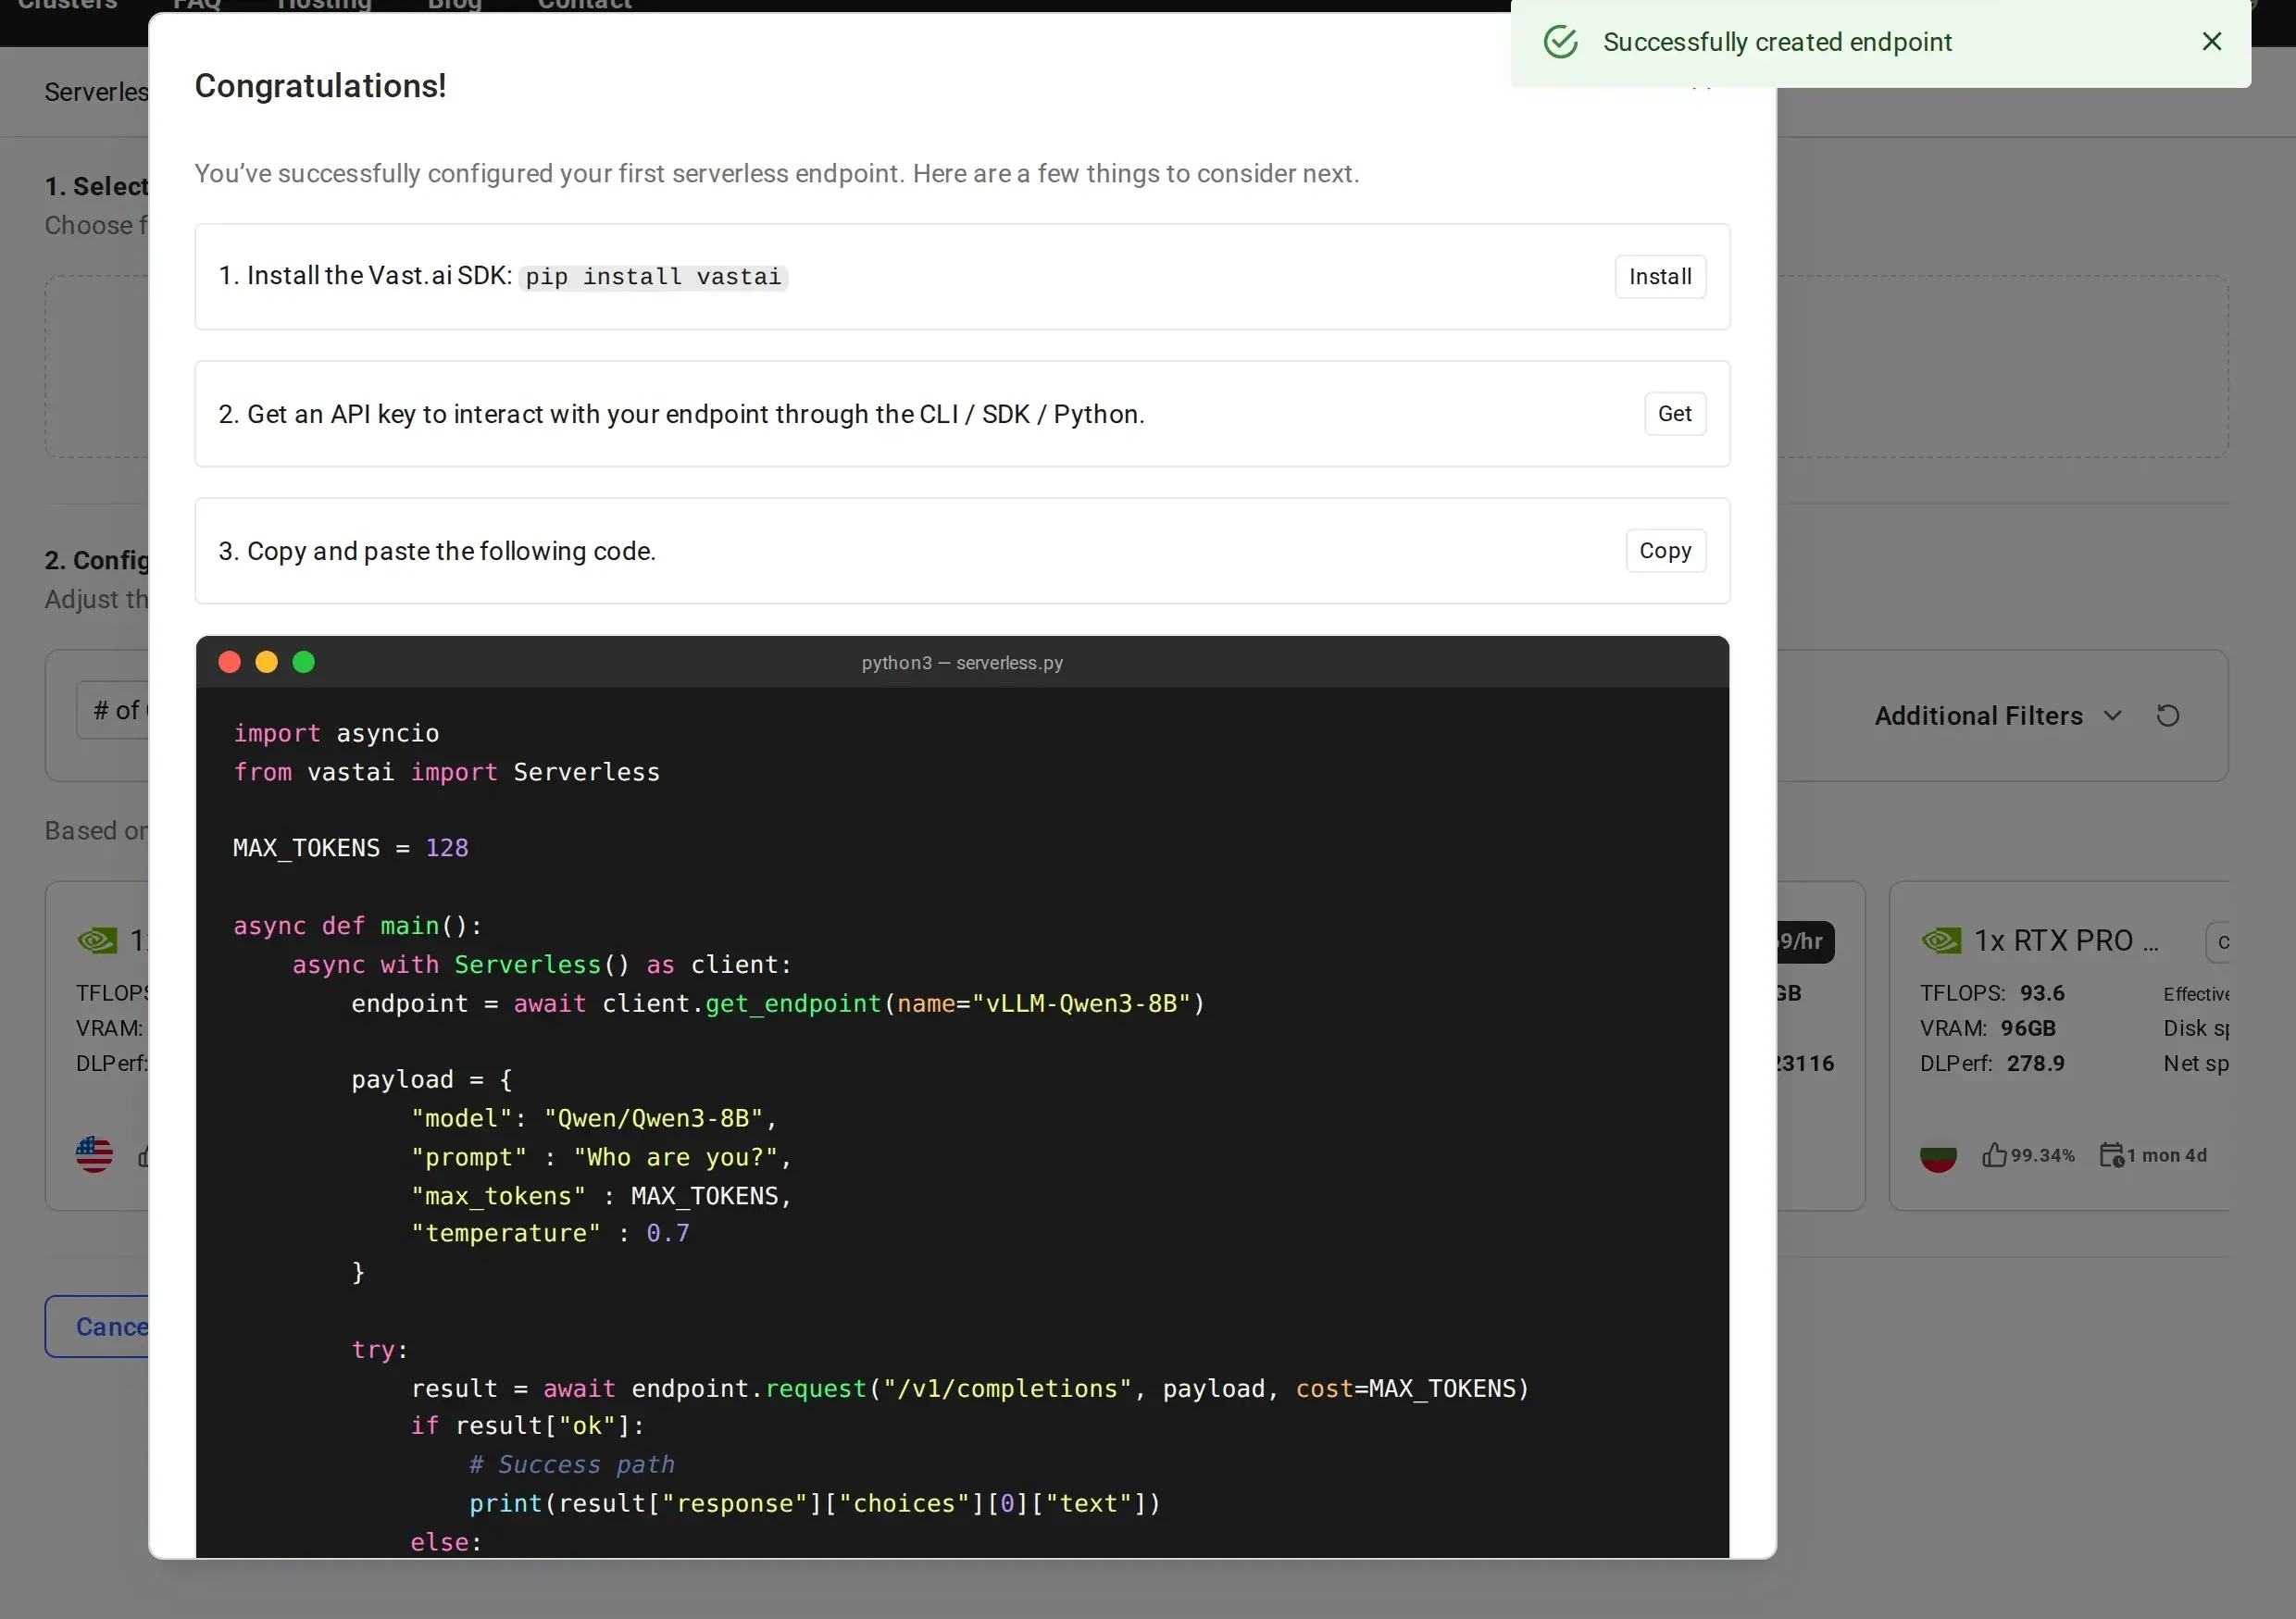Click the '1. Select' section heading
The image size is (2296, 1619).
(x=96, y=186)
